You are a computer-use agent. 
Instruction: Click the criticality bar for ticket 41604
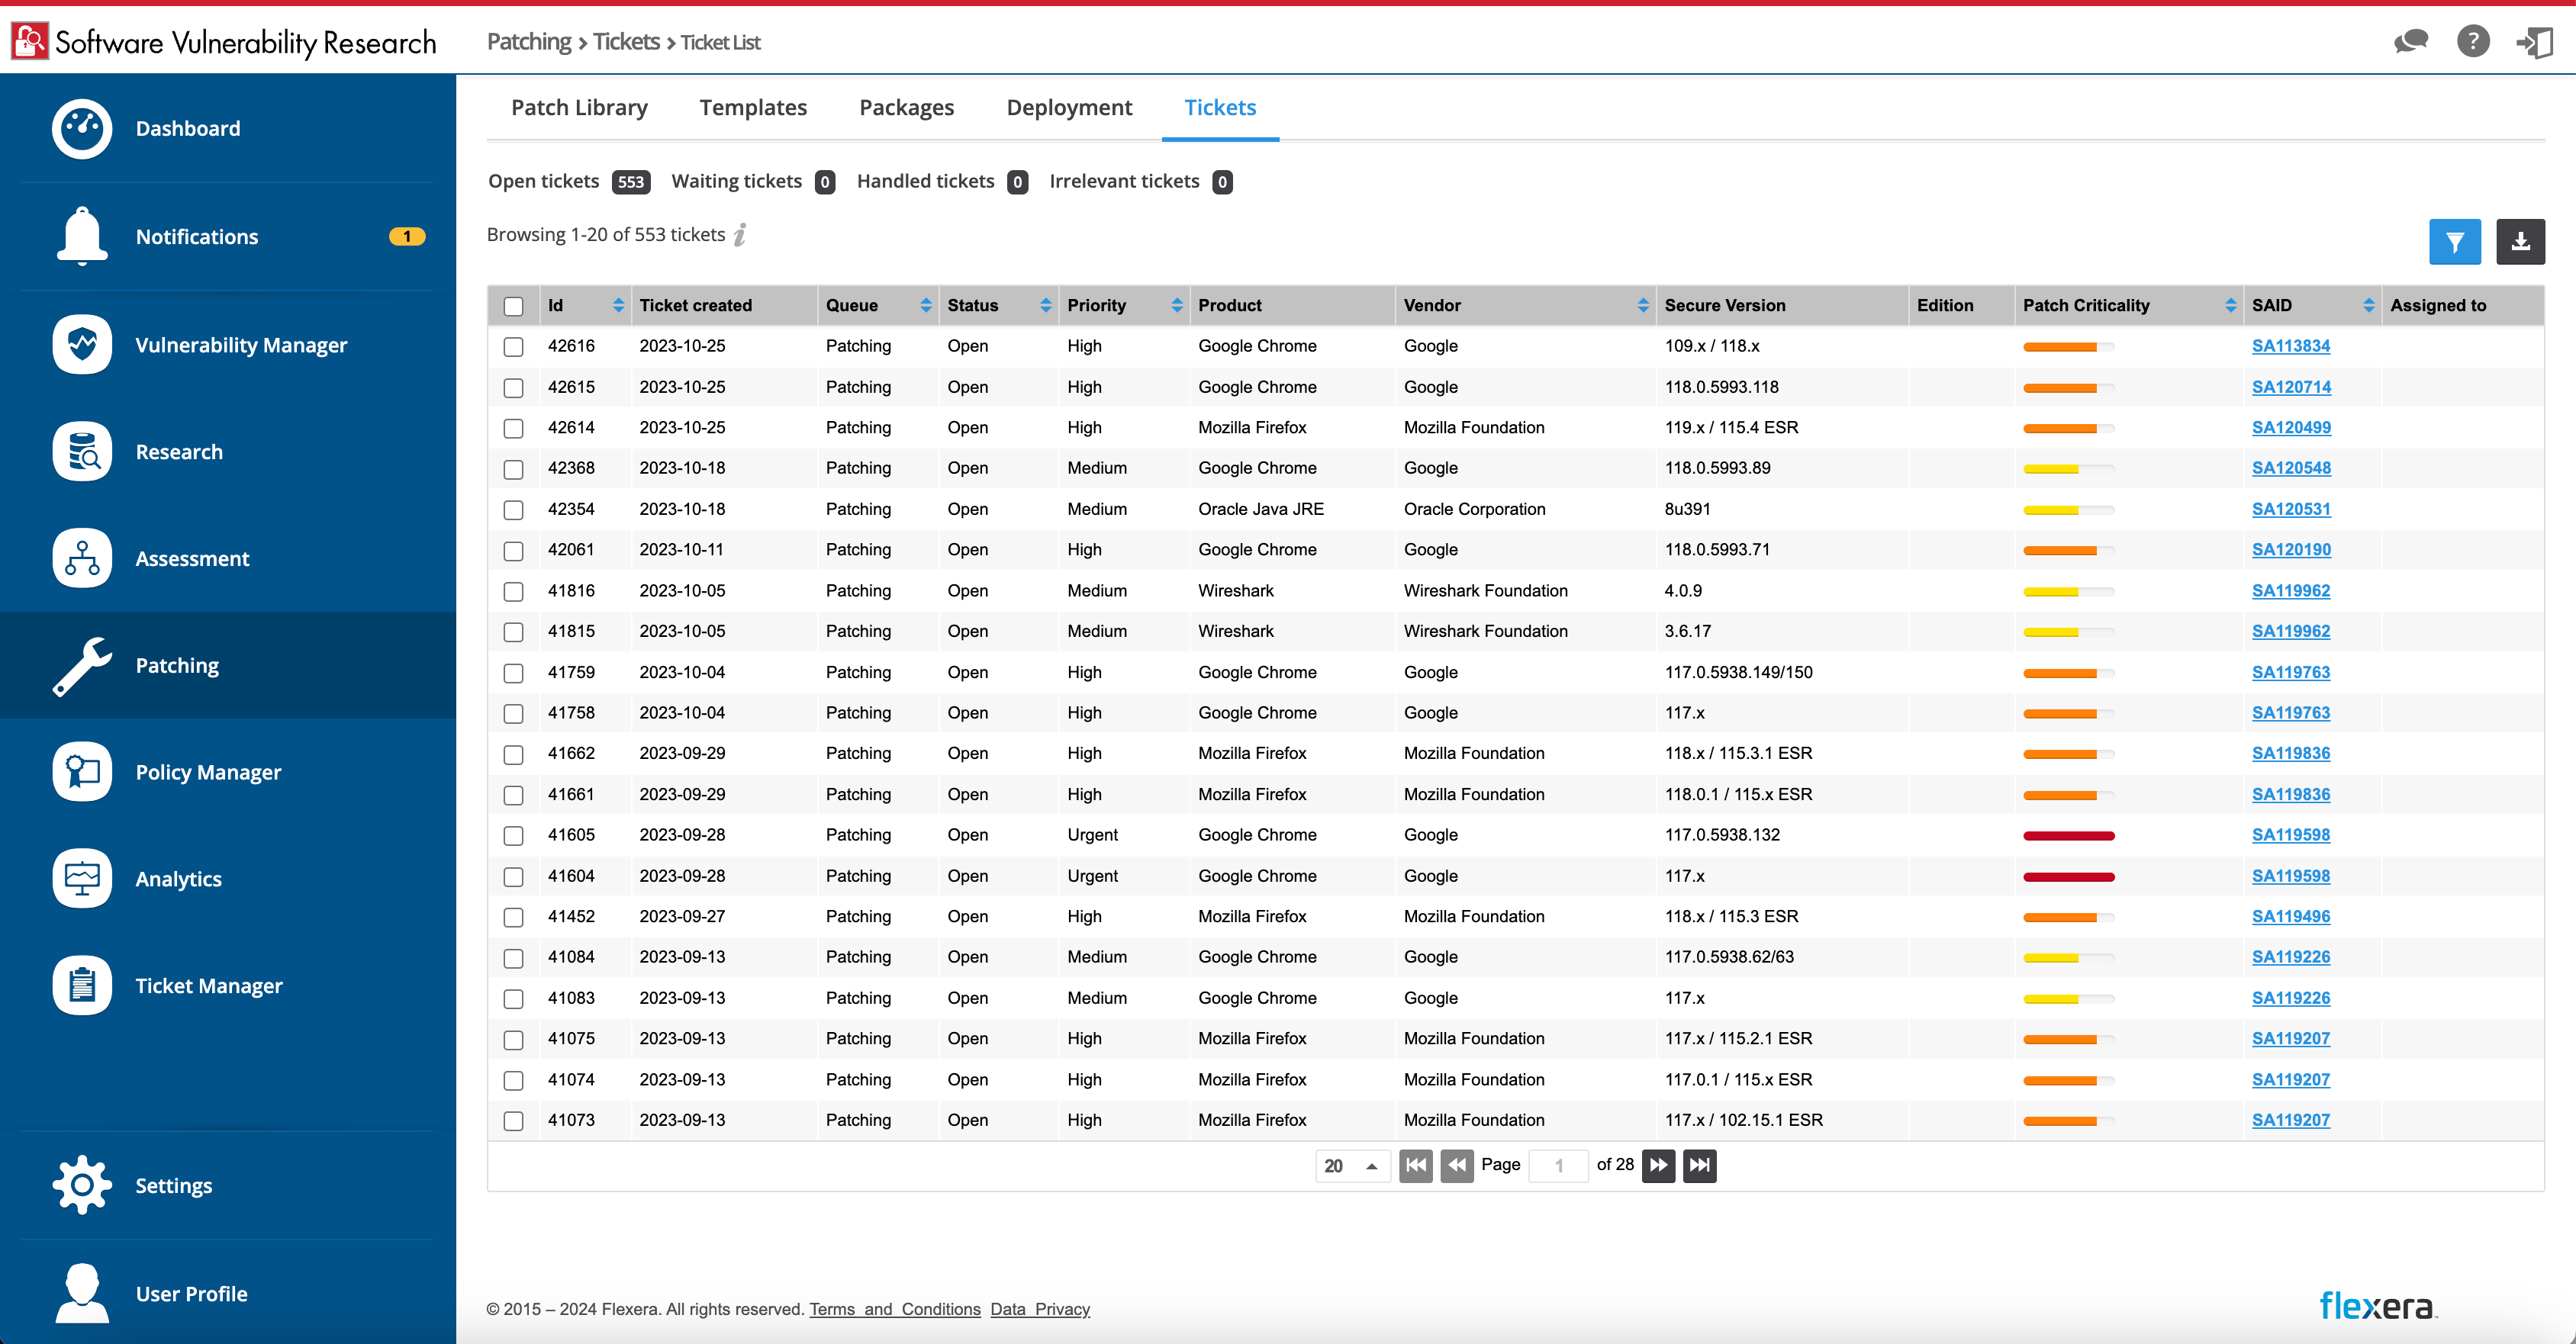(x=2068, y=876)
